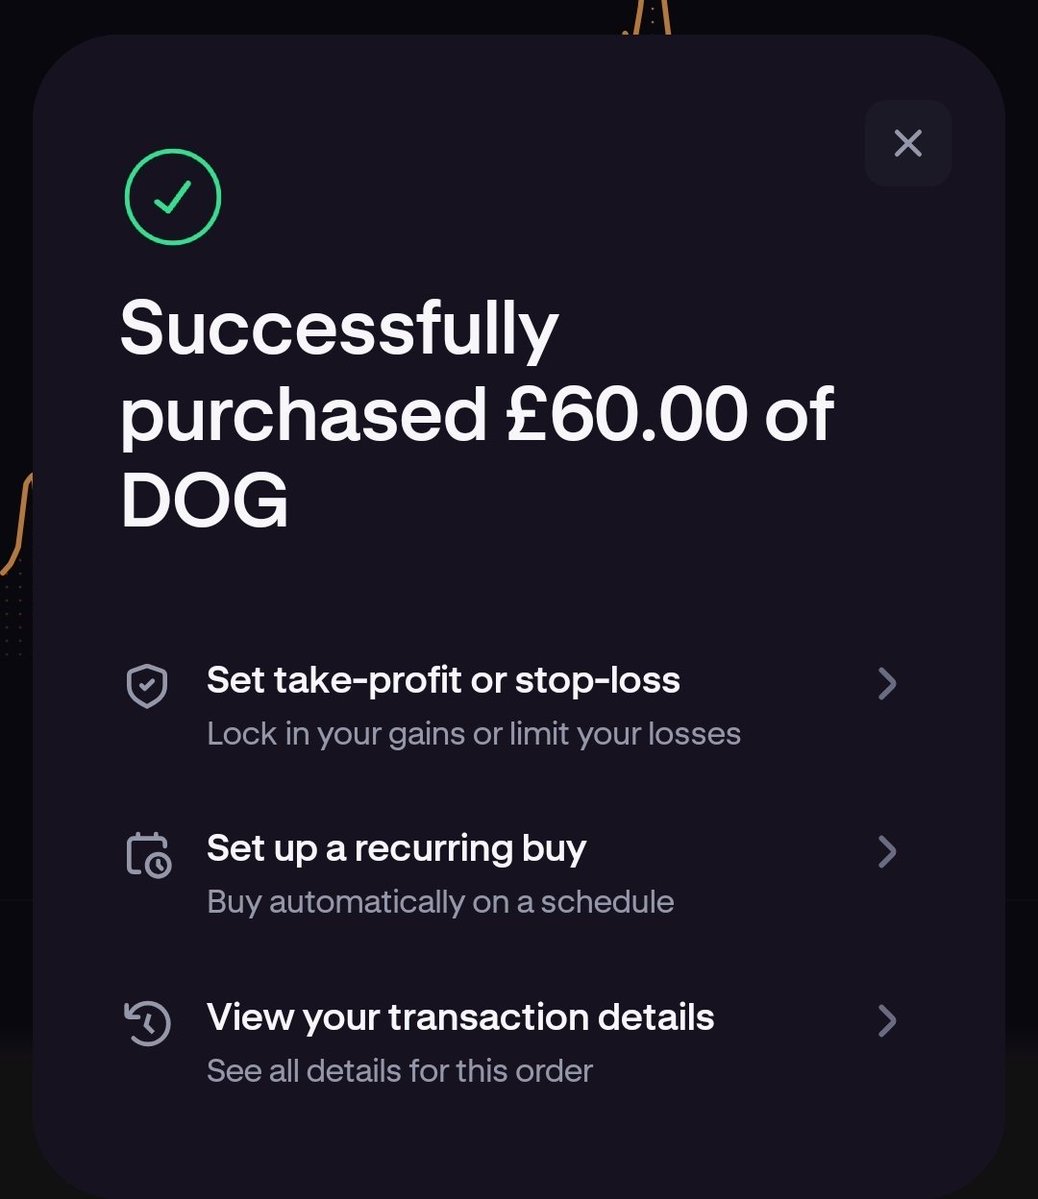The width and height of the screenshot is (1038, 1199).
Task: Click 'Lock in your gains or limit your losses'
Action: 473,734
